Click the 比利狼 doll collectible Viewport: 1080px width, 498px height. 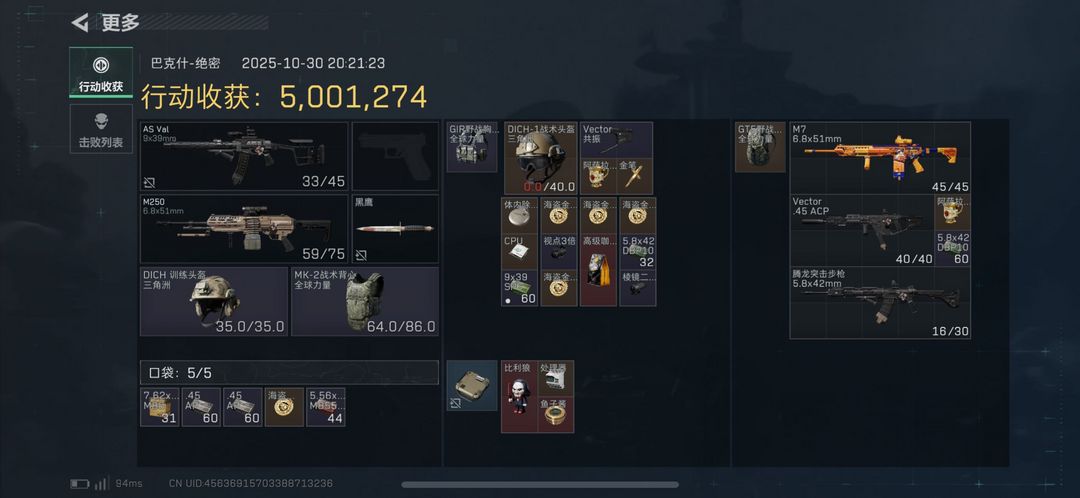click(x=519, y=396)
